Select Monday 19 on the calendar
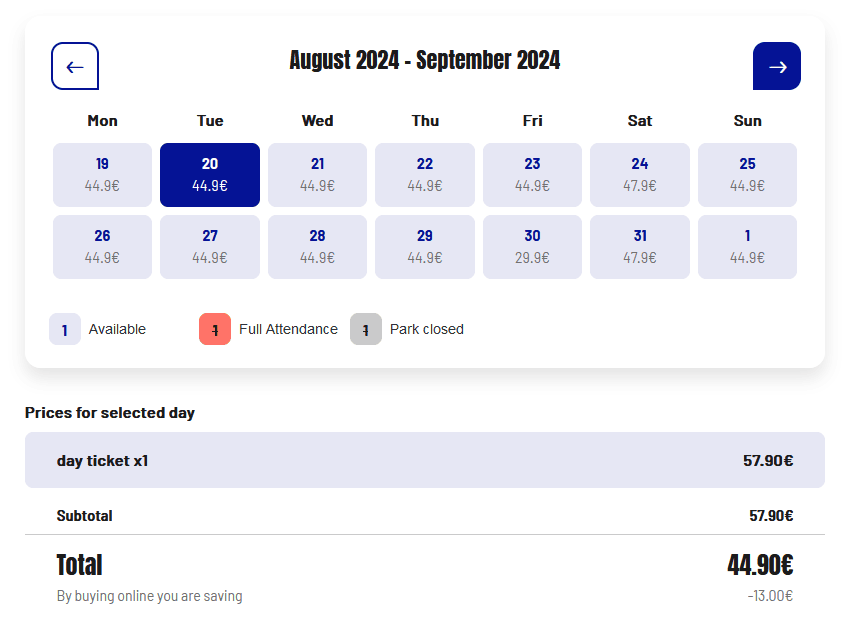Viewport: 860px width, 625px height. [x=102, y=175]
